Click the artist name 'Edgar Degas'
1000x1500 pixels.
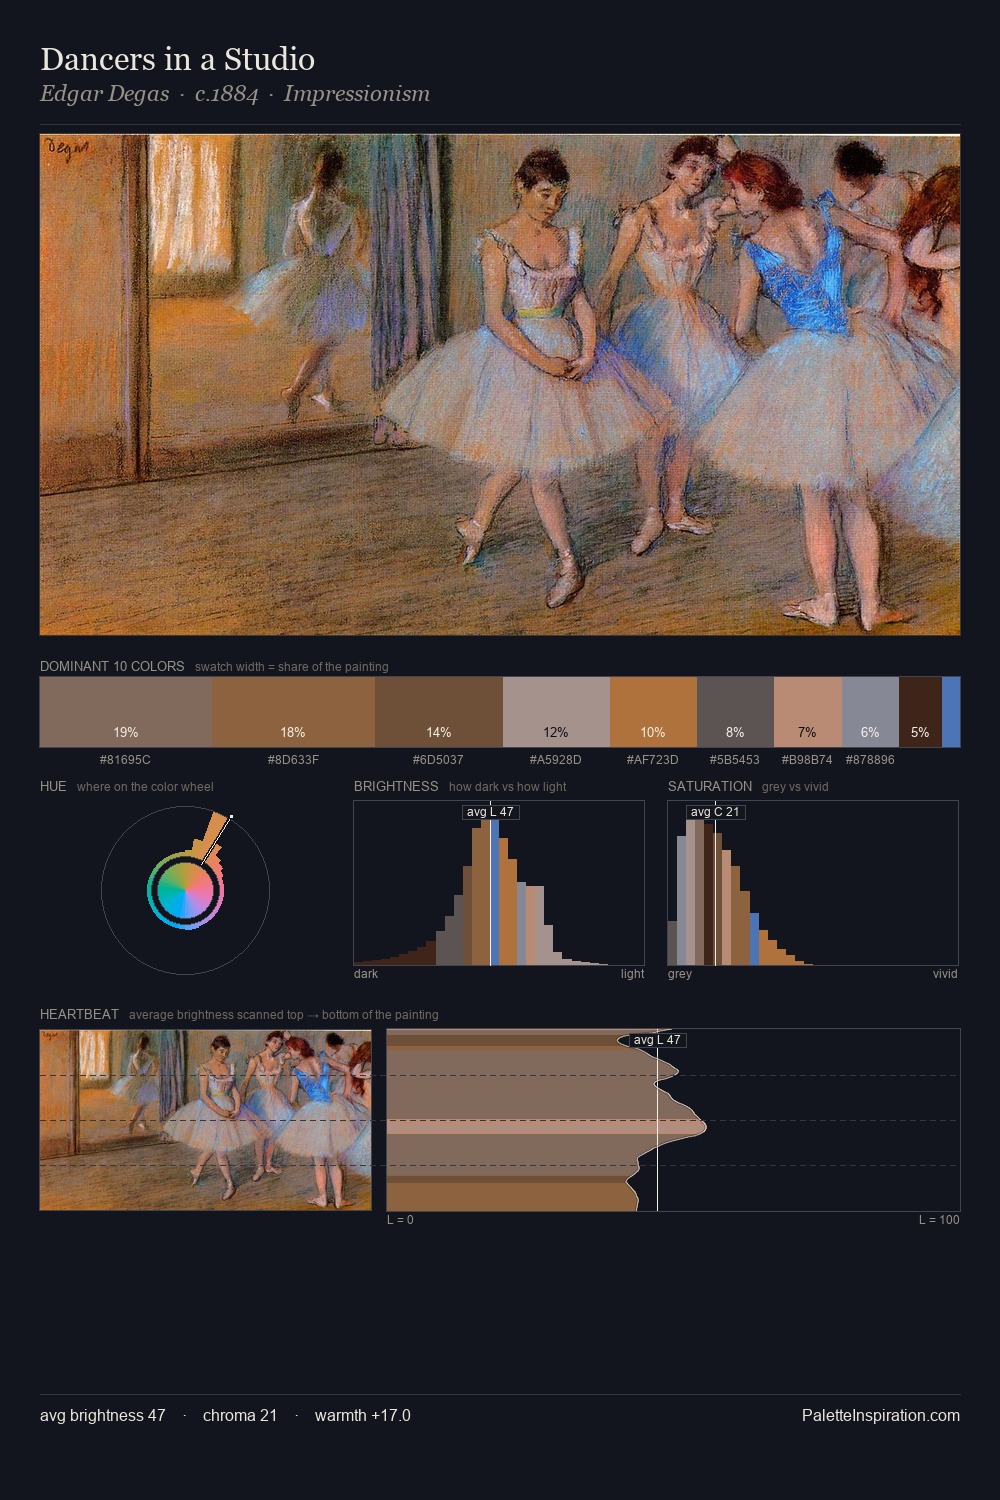(x=104, y=94)
